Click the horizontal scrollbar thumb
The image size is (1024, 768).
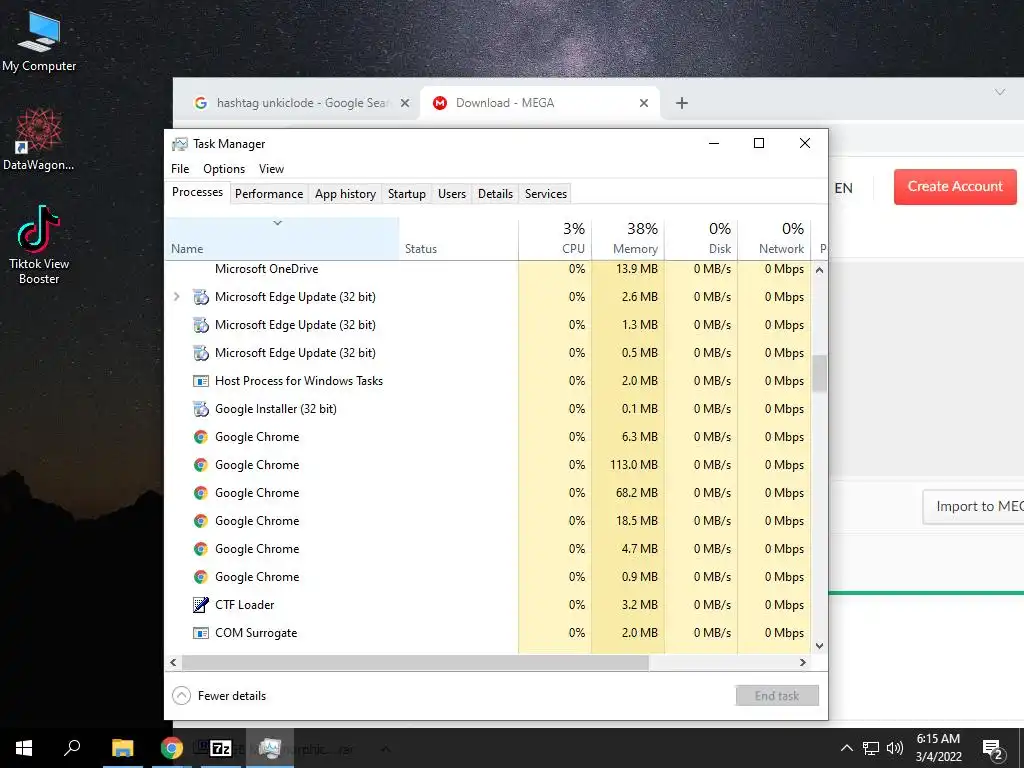[x=415, y=662]
